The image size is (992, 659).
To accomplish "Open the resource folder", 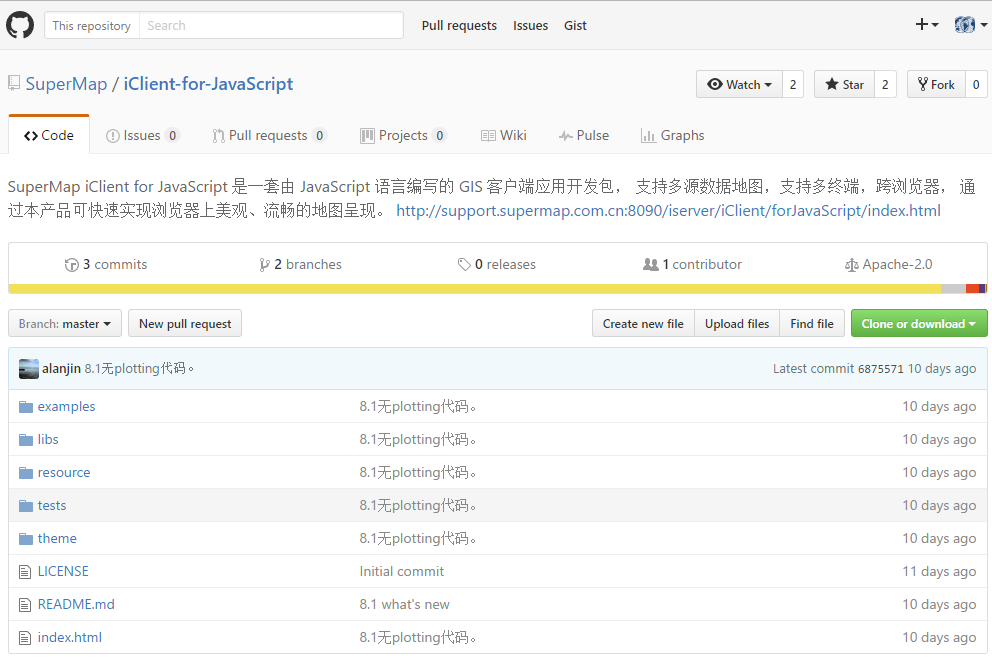I will 64,472.
